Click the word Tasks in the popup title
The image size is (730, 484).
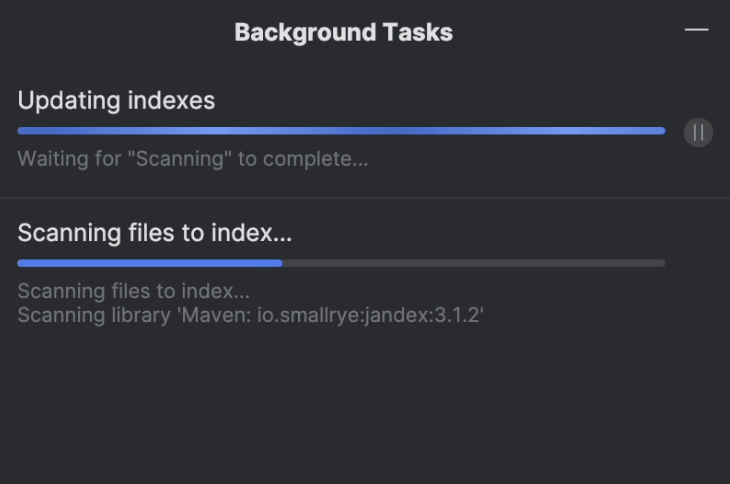[418, 33]
